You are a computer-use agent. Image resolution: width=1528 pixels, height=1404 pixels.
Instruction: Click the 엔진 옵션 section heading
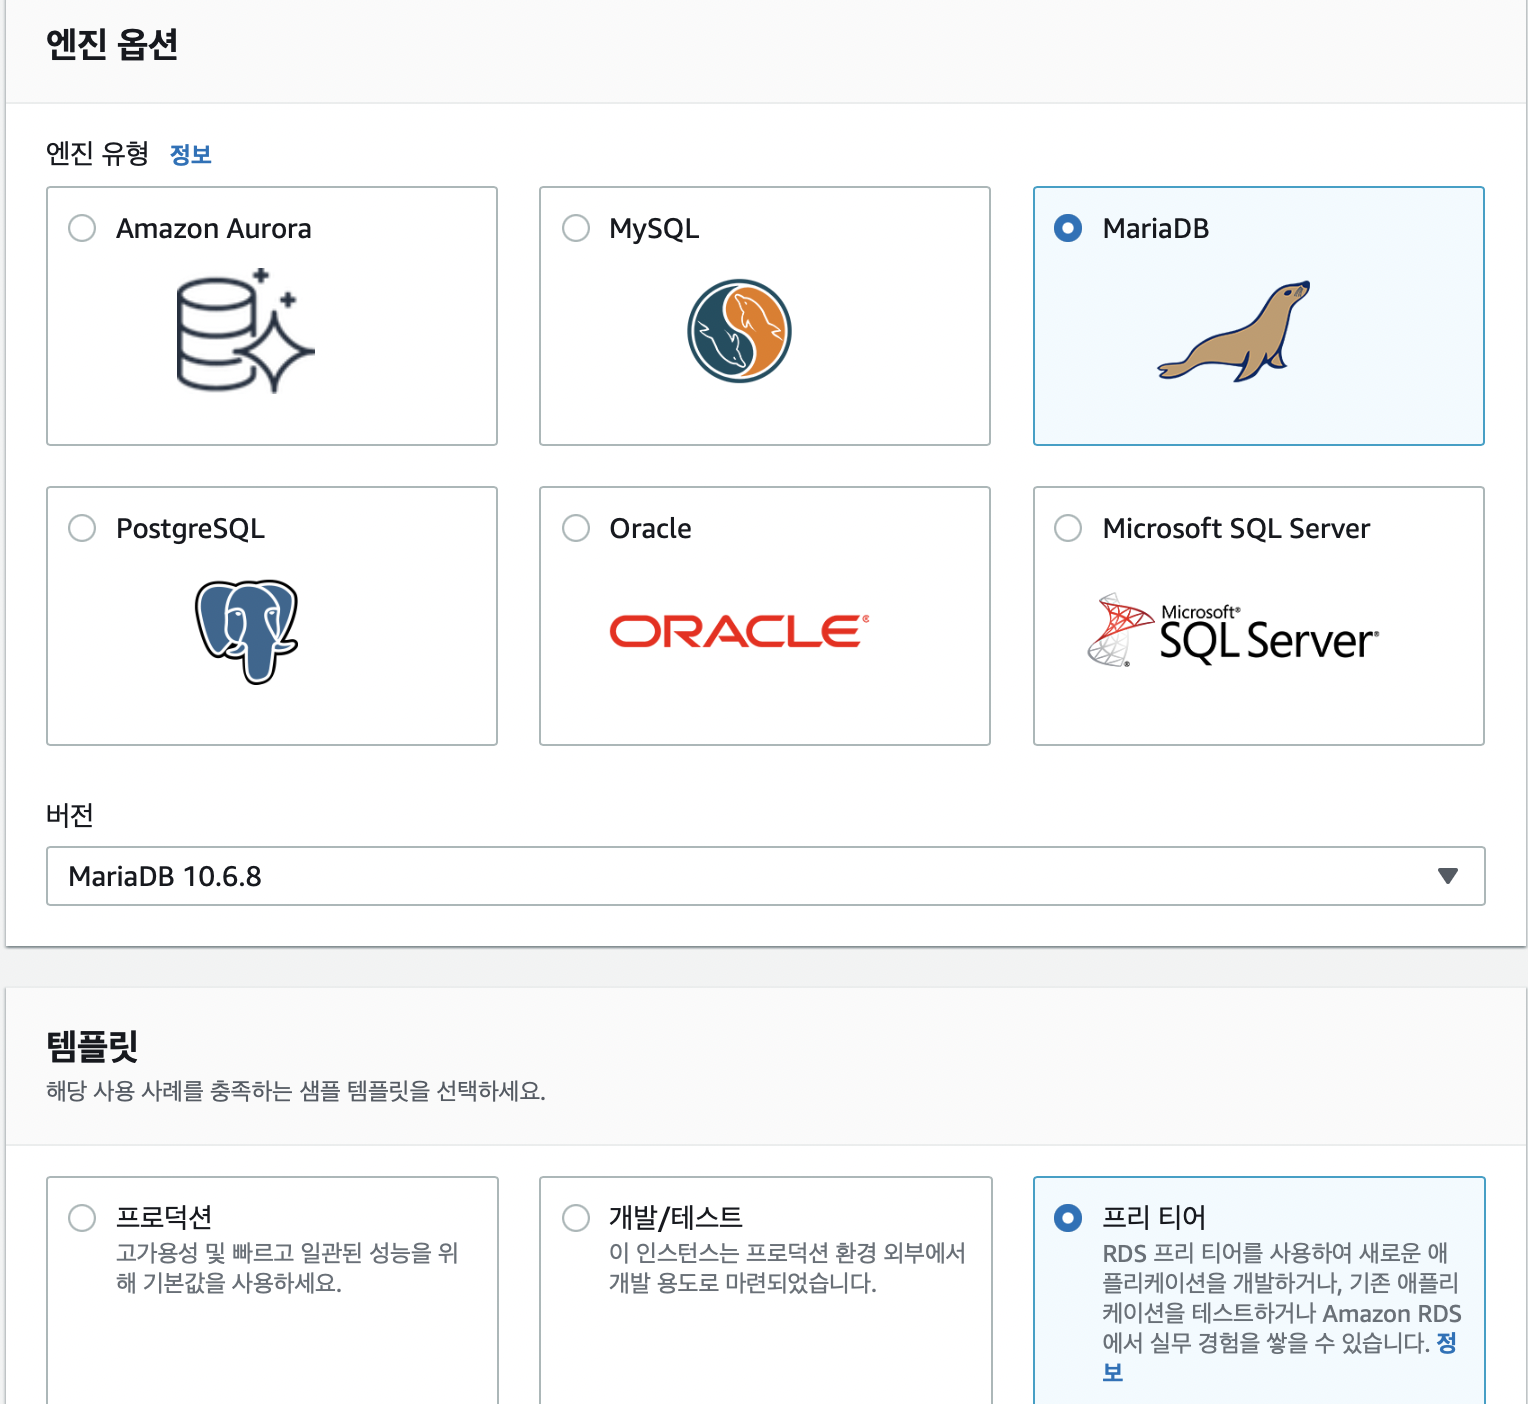(x=112, y=44)
